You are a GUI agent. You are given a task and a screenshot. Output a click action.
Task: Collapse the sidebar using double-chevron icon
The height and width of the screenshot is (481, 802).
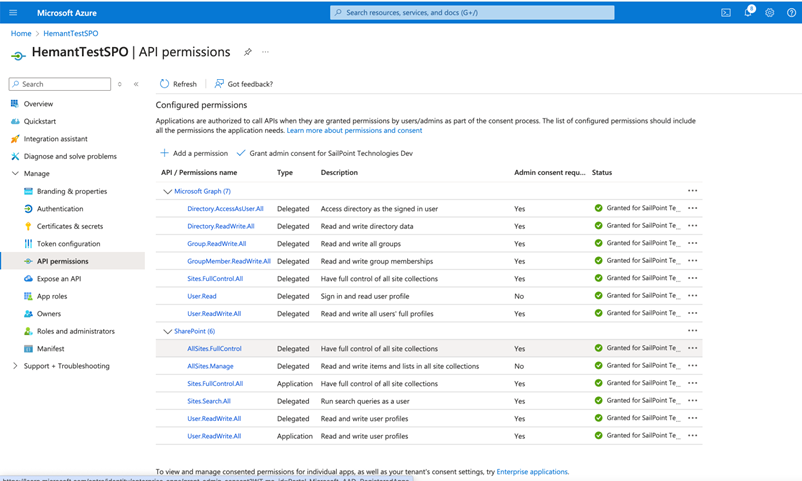click(136, 84)
